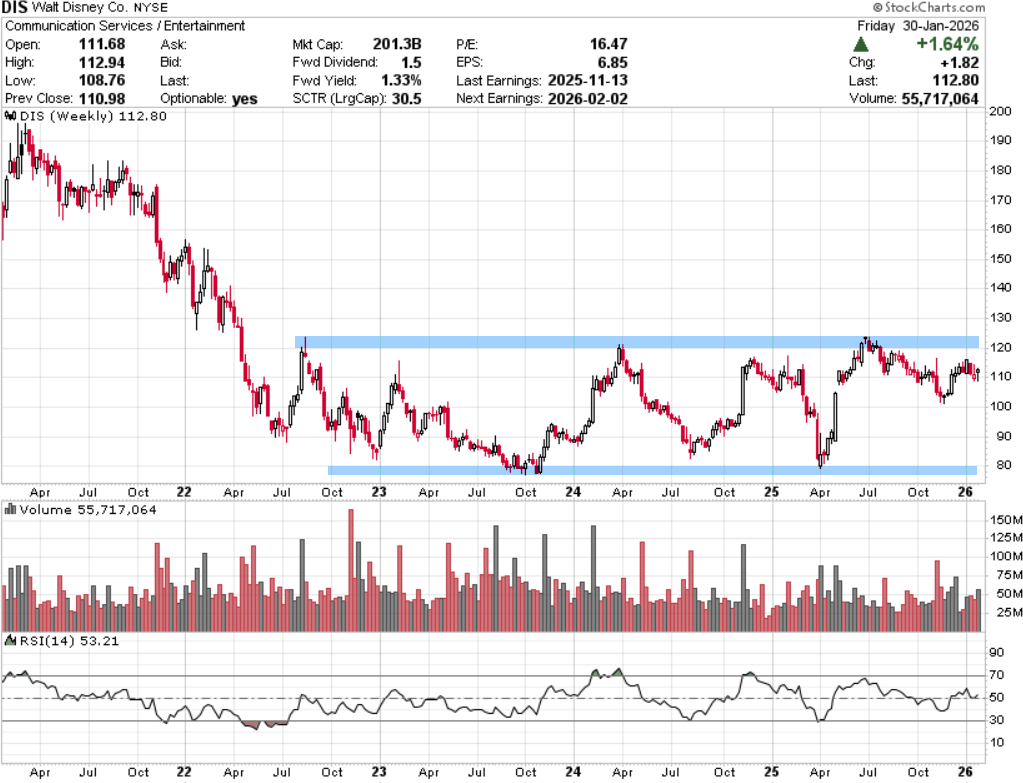
Task: Click the green up-triangle next to +1.64%
Action: point(861,44)
